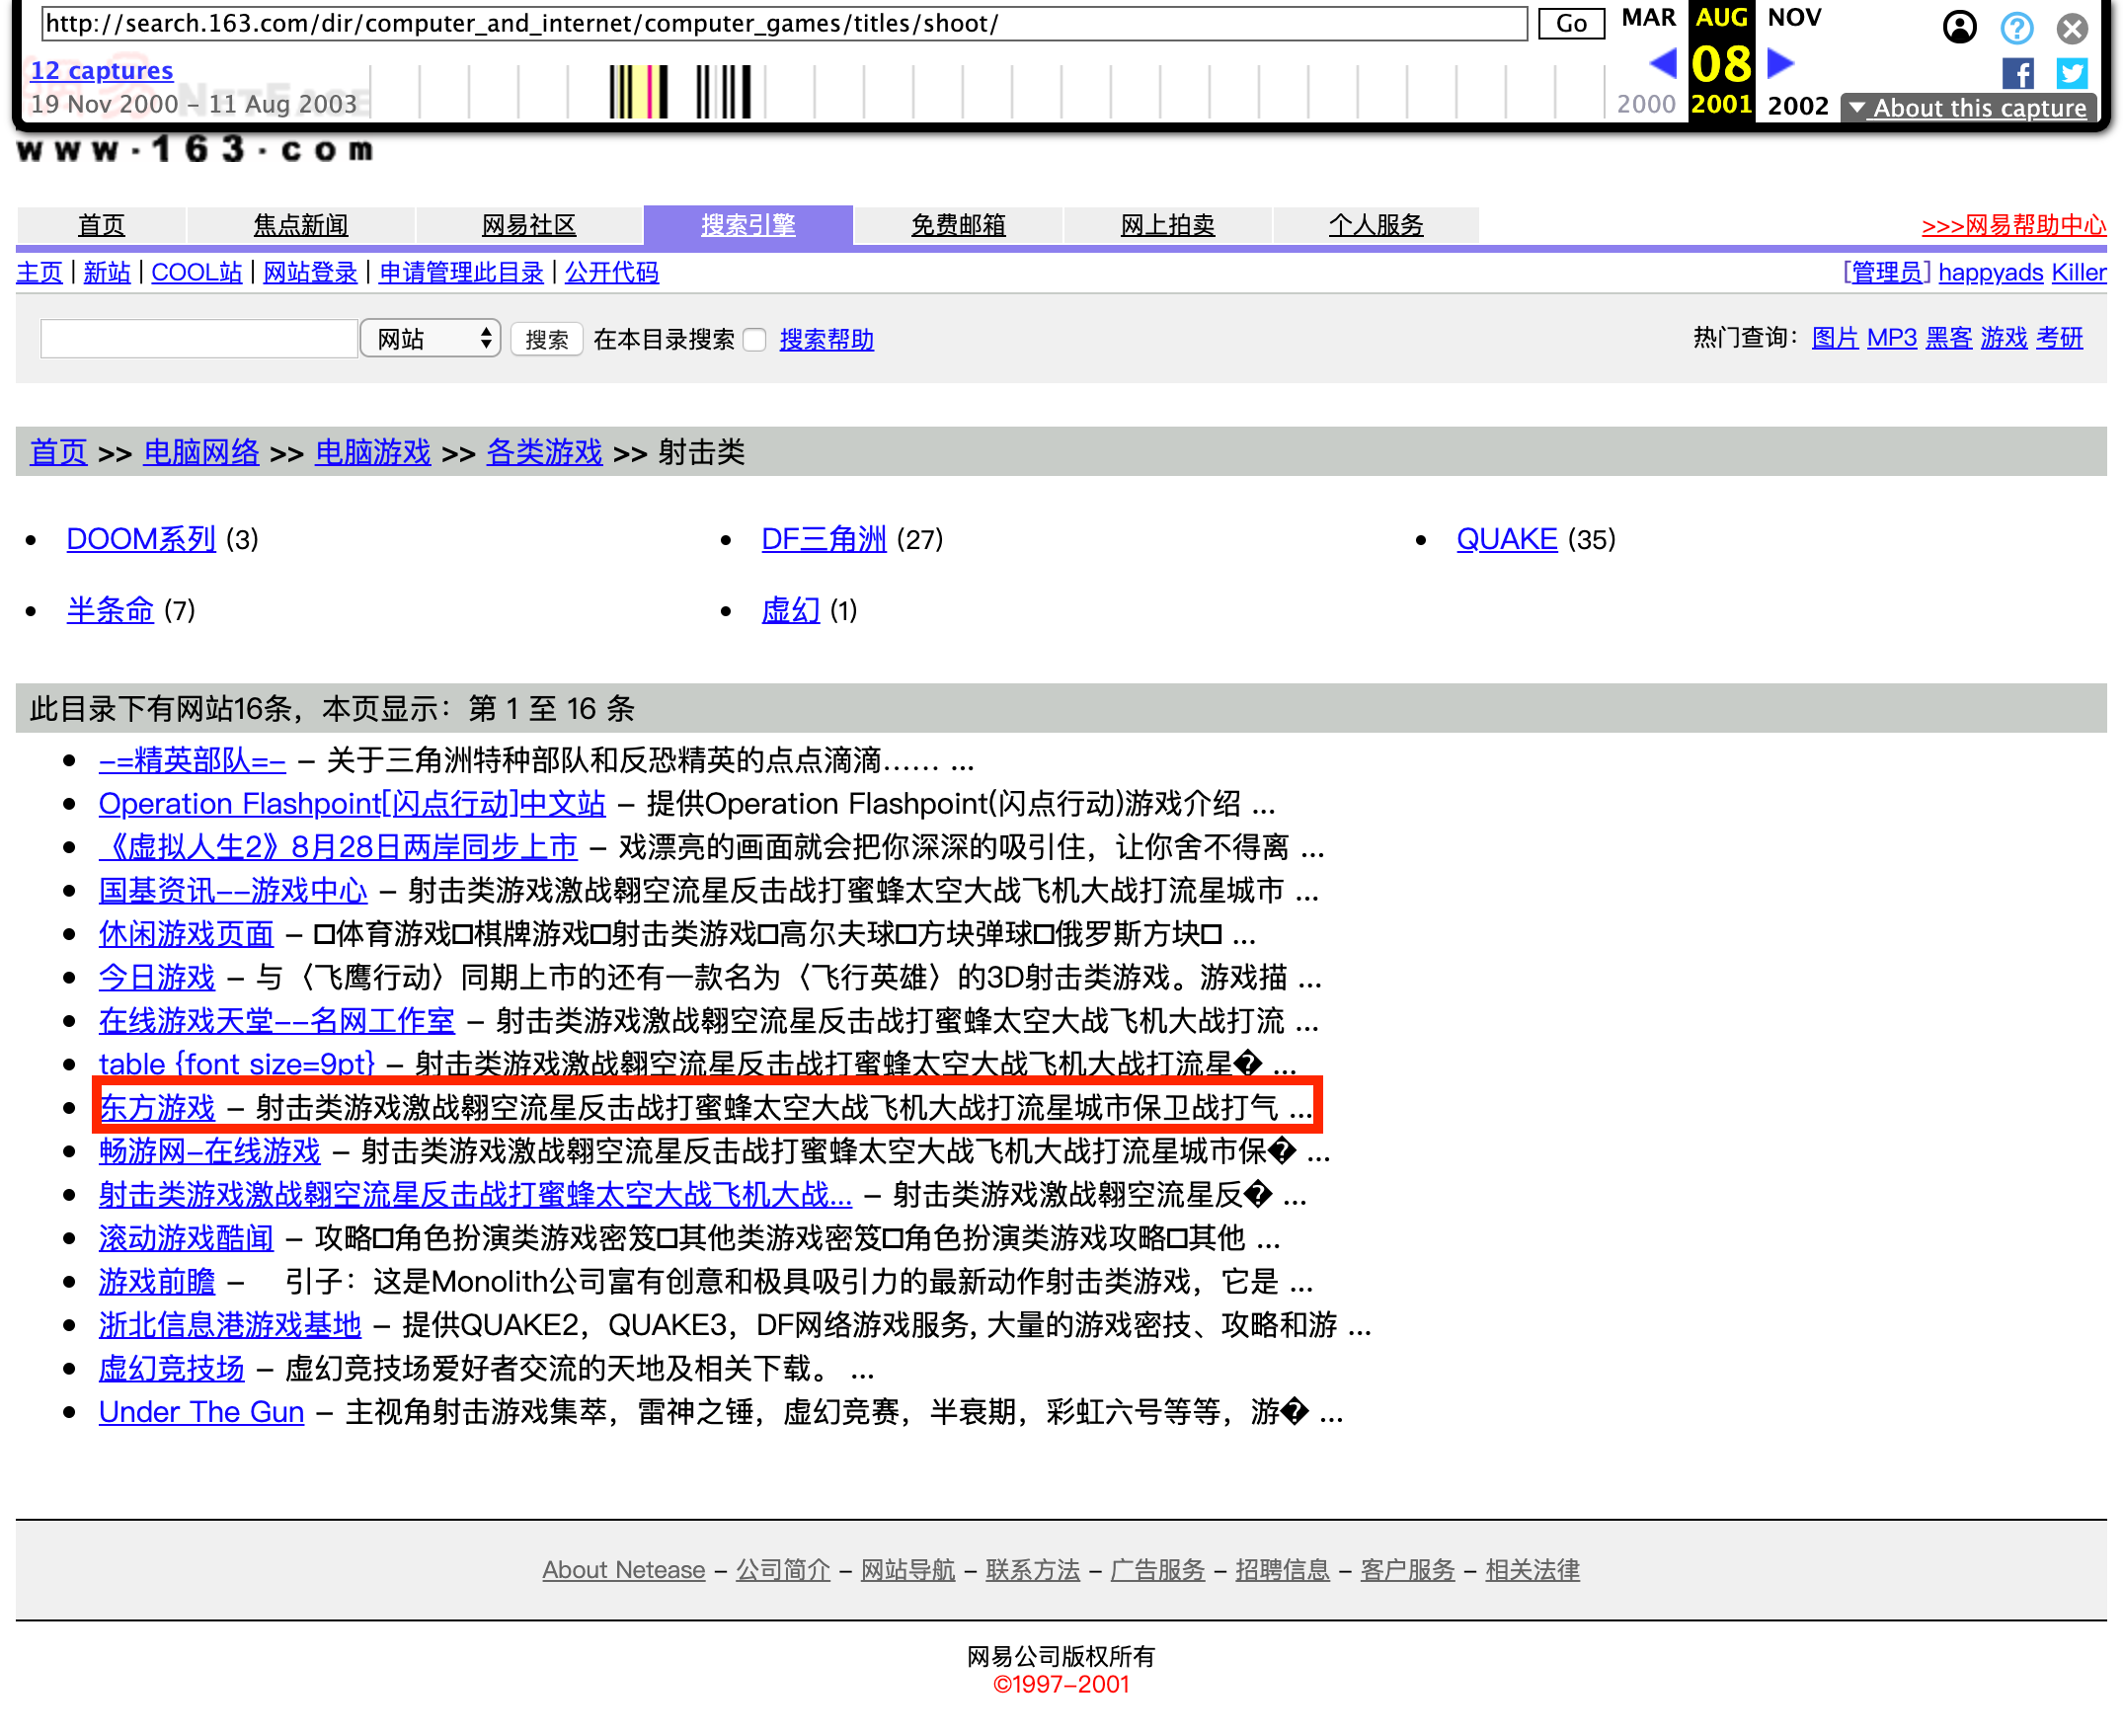Click the MP3 hot query link
Viewport: 2123px width, 1736px height.
pyautogui.click(x=1891, y=338)
